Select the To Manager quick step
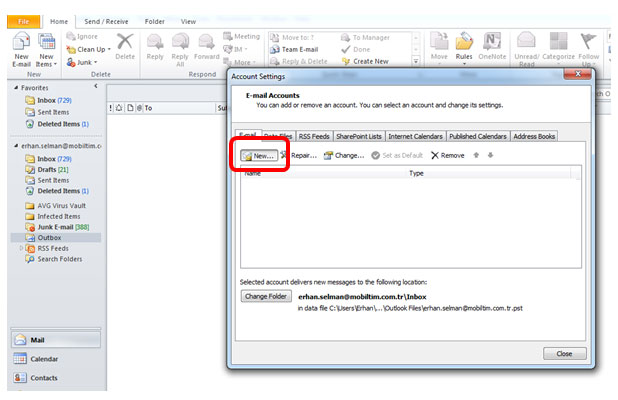The image size is (618, 400). [x=365, y=37]
